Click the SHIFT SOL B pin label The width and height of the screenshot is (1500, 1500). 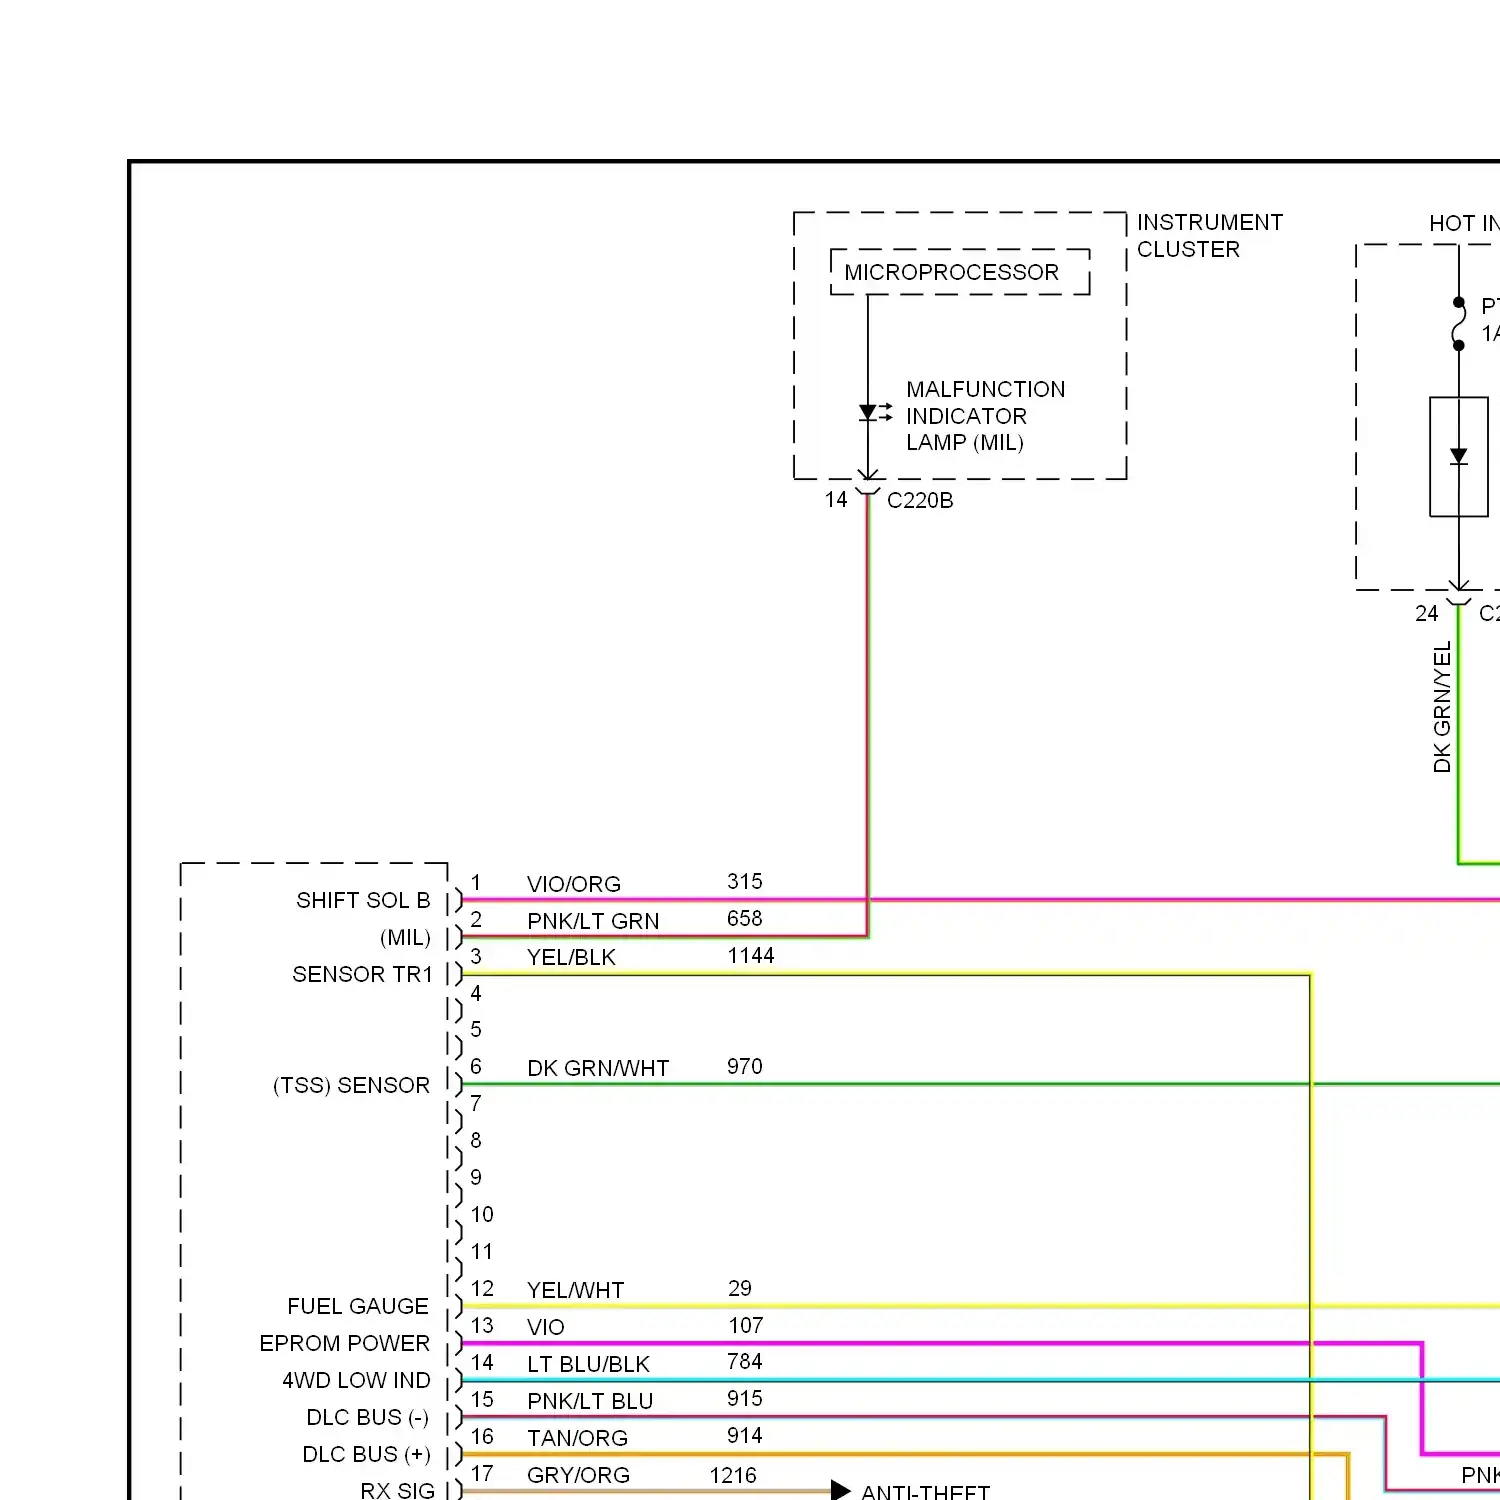363,900
